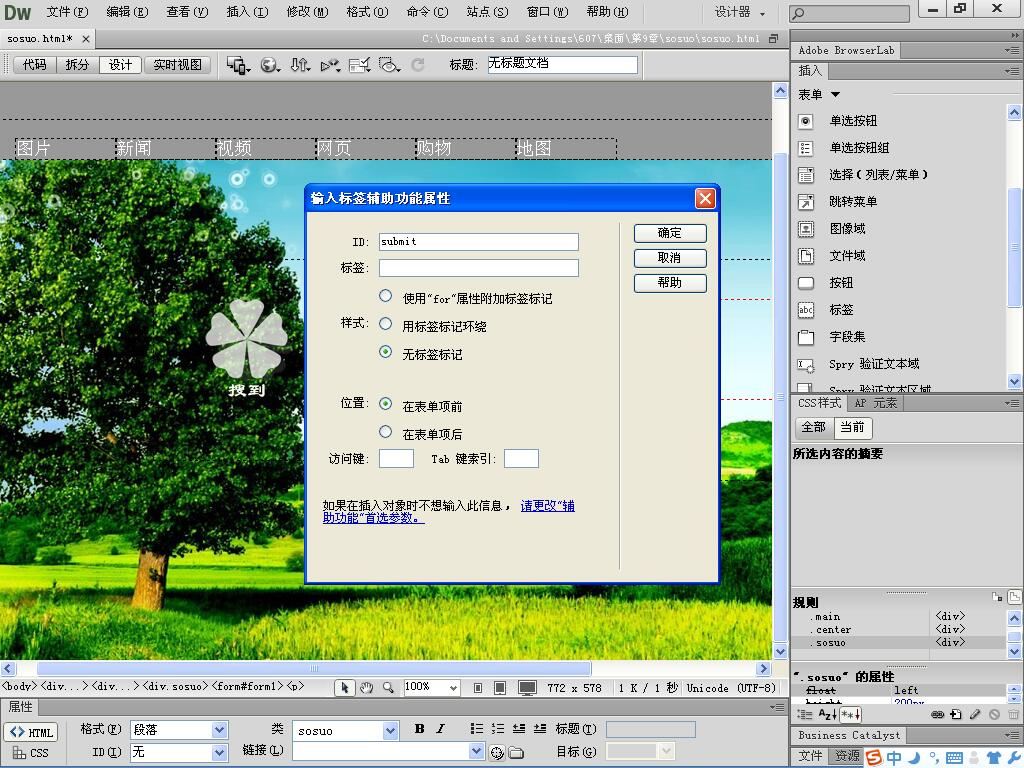Switch to the AP Elements tab
Image resolution: width=1024 pixels, height=768 pixels.
876,404
